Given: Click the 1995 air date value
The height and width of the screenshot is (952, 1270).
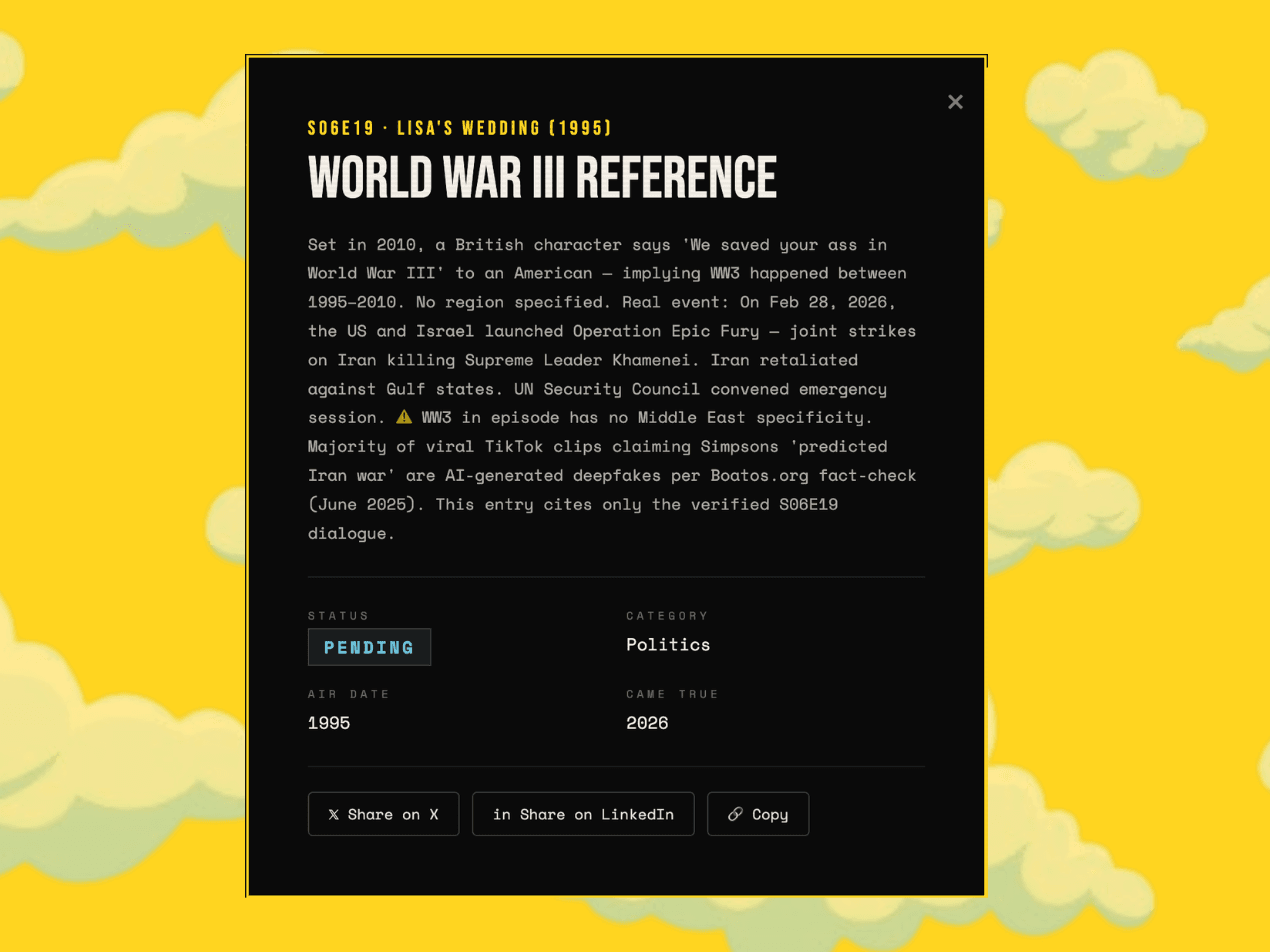Looking at the screenshot, I should (329, 723).
